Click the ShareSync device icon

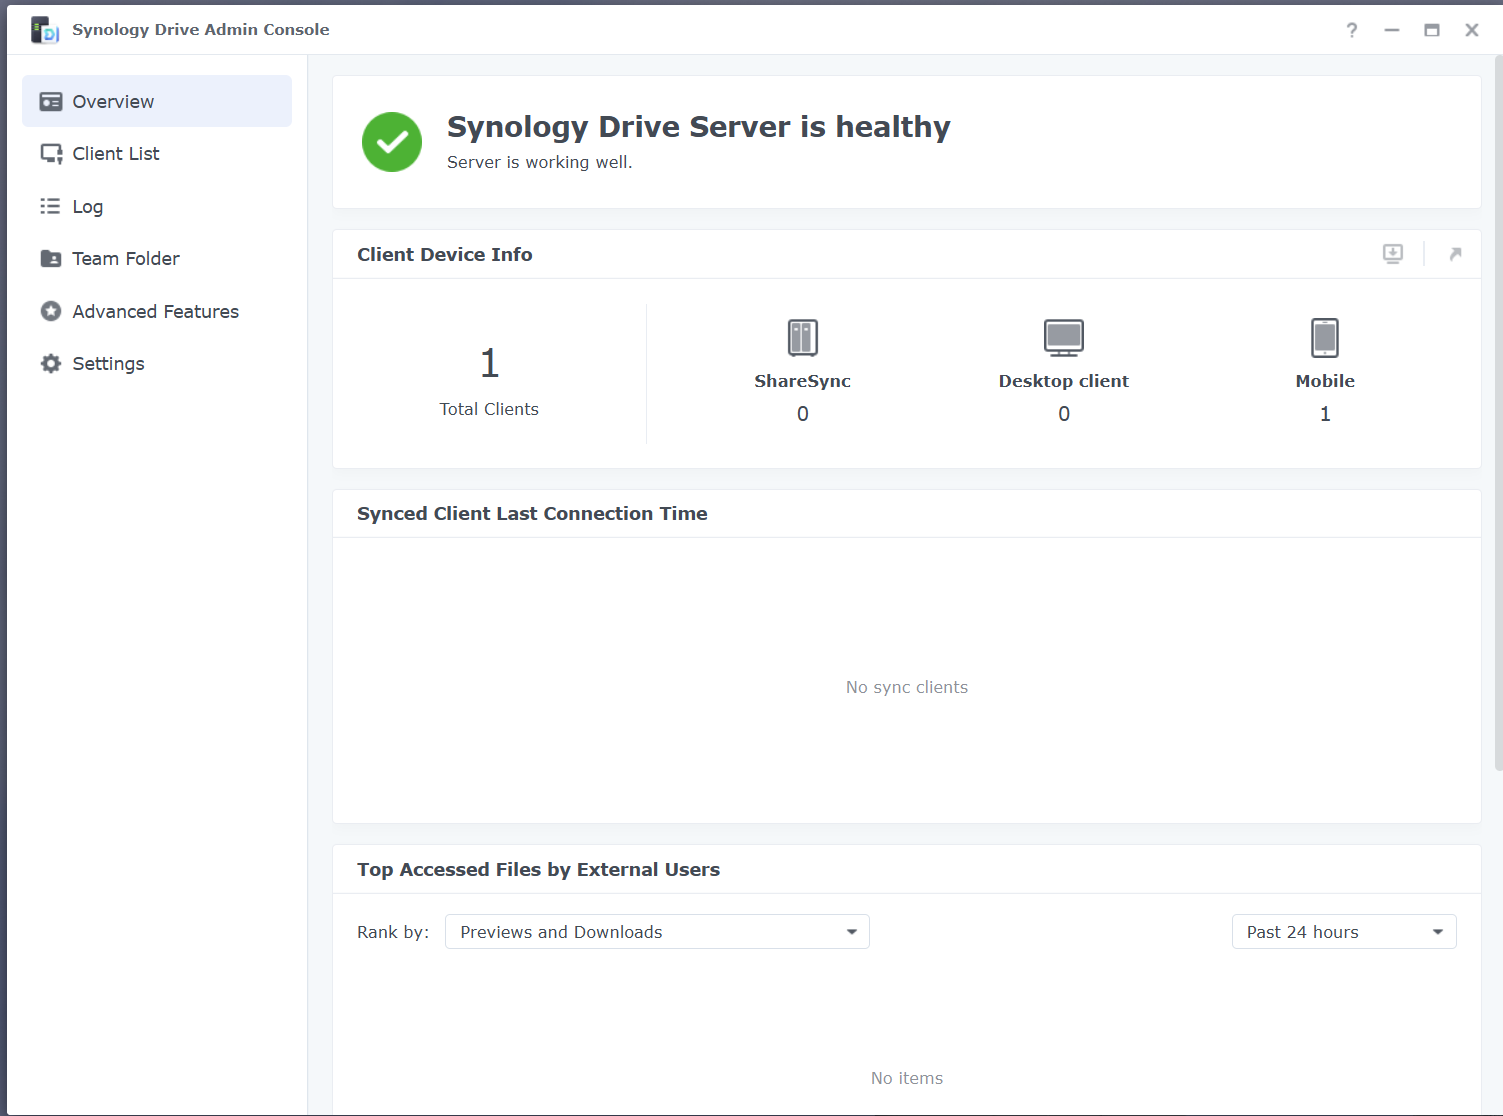point(802,338)
